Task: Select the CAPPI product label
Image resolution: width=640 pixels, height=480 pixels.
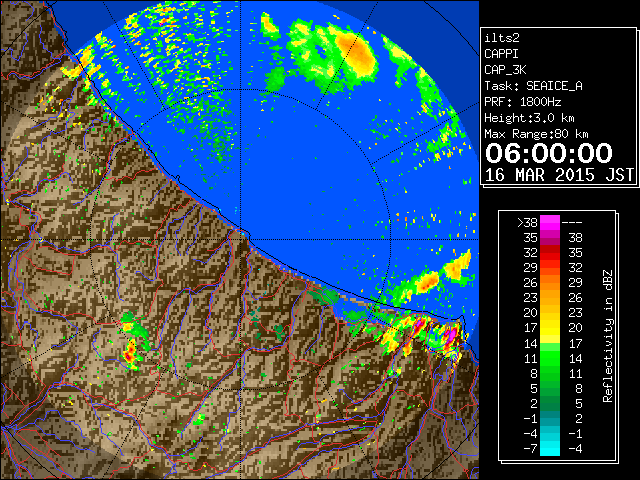Action: (501, 54)
